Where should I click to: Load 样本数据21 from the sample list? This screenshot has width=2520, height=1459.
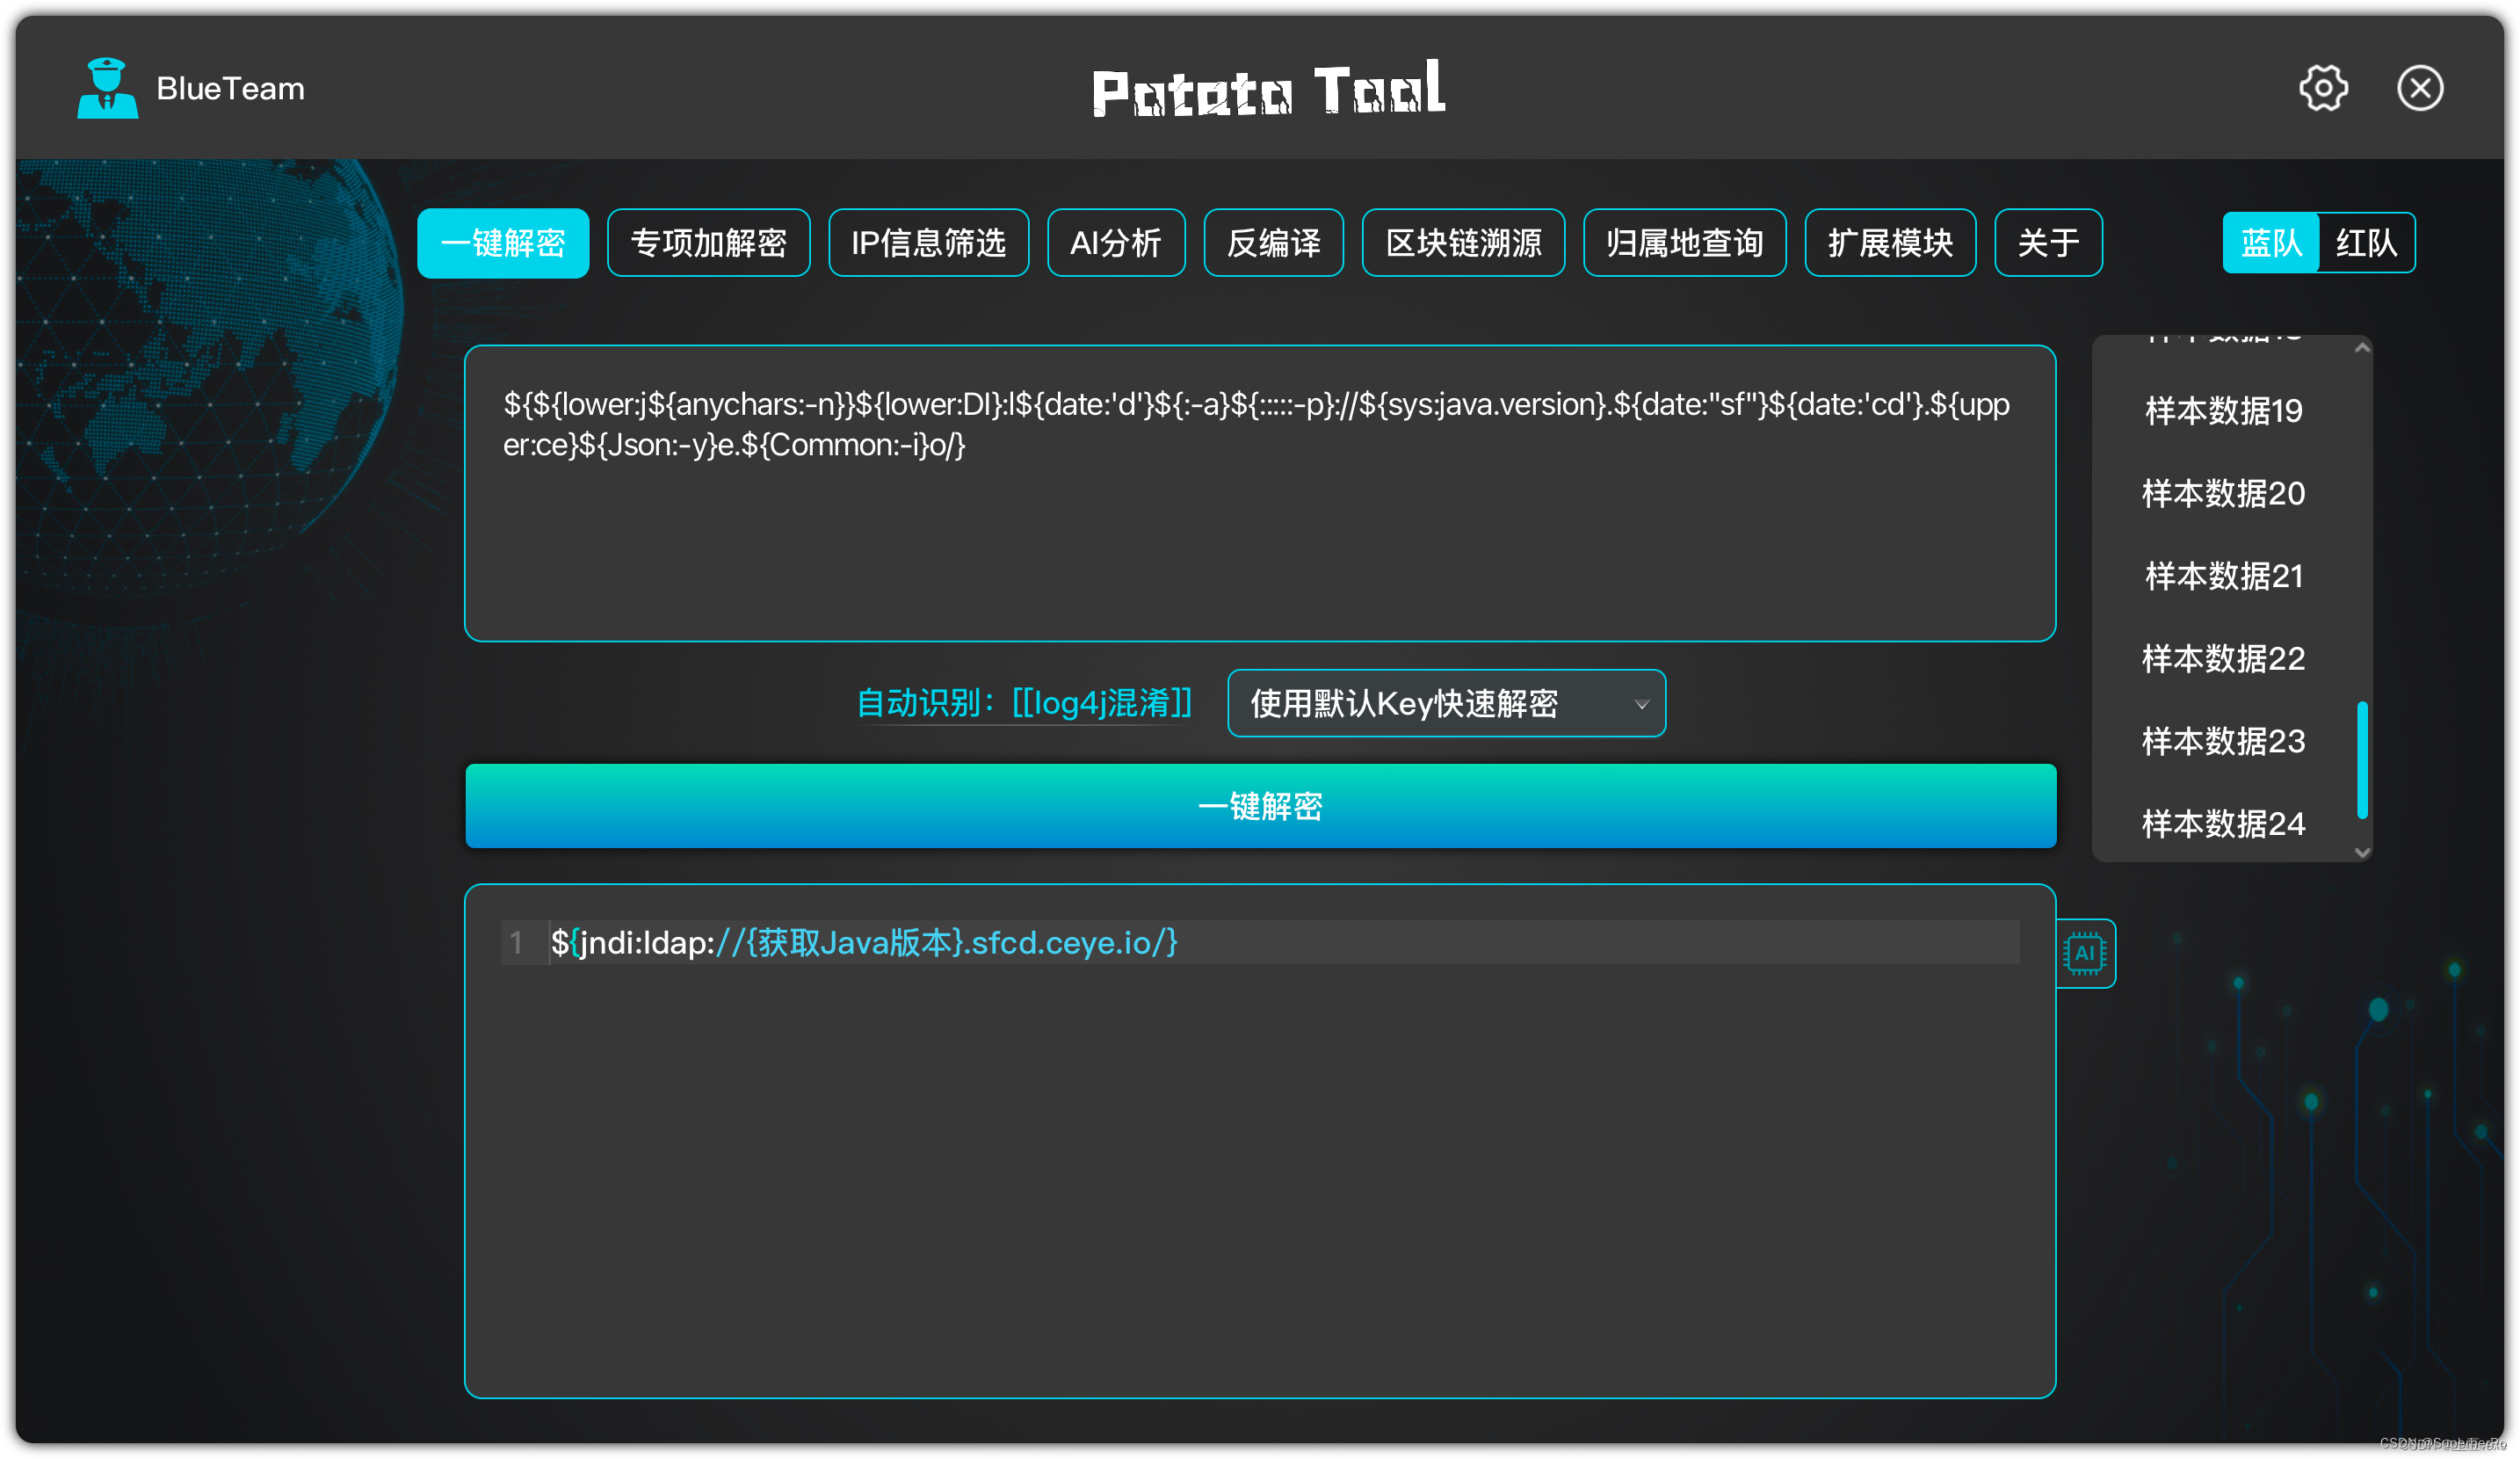2223,576
